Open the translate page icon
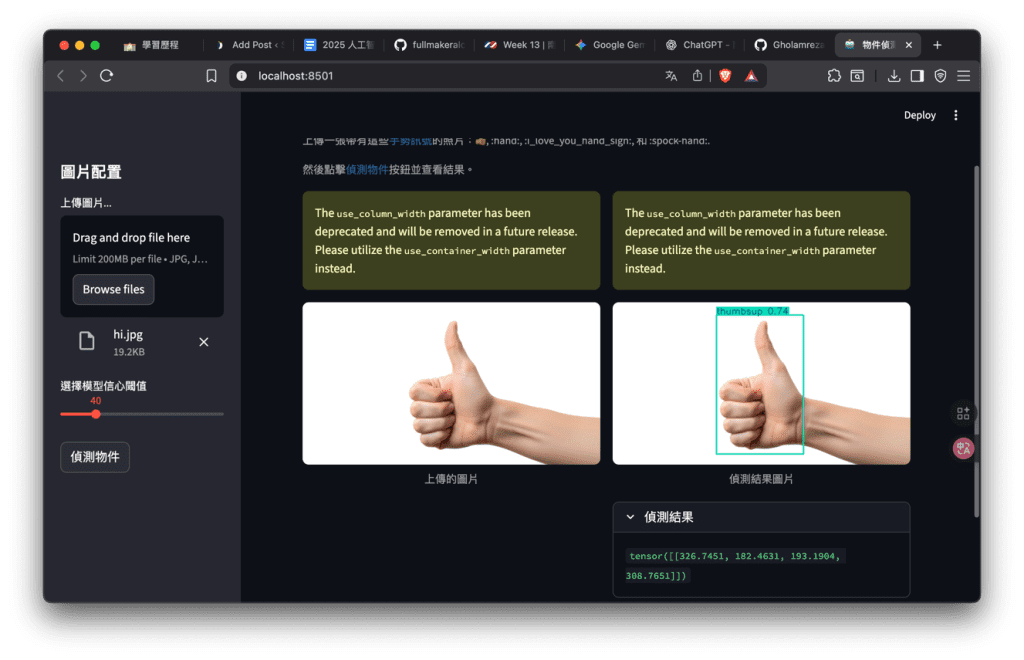The width and height of the screenshot is (1024, 660). 671,76
